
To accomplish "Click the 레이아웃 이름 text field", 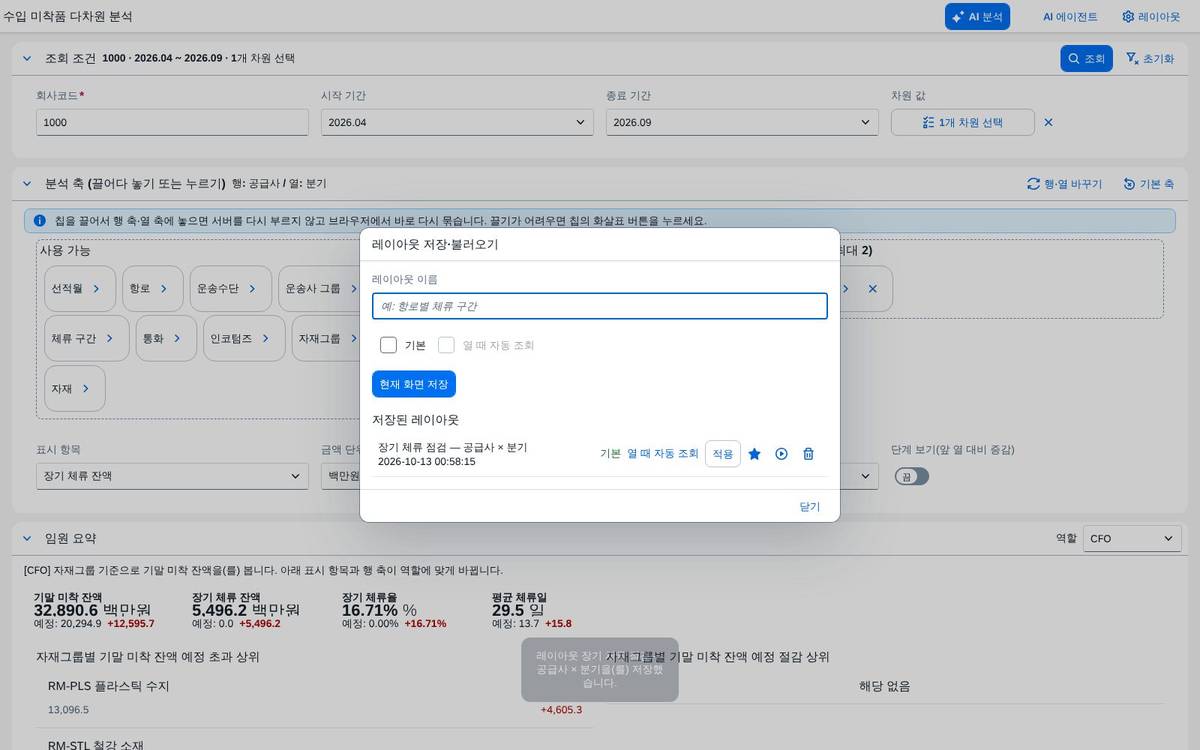I will (x=600, y=306).
